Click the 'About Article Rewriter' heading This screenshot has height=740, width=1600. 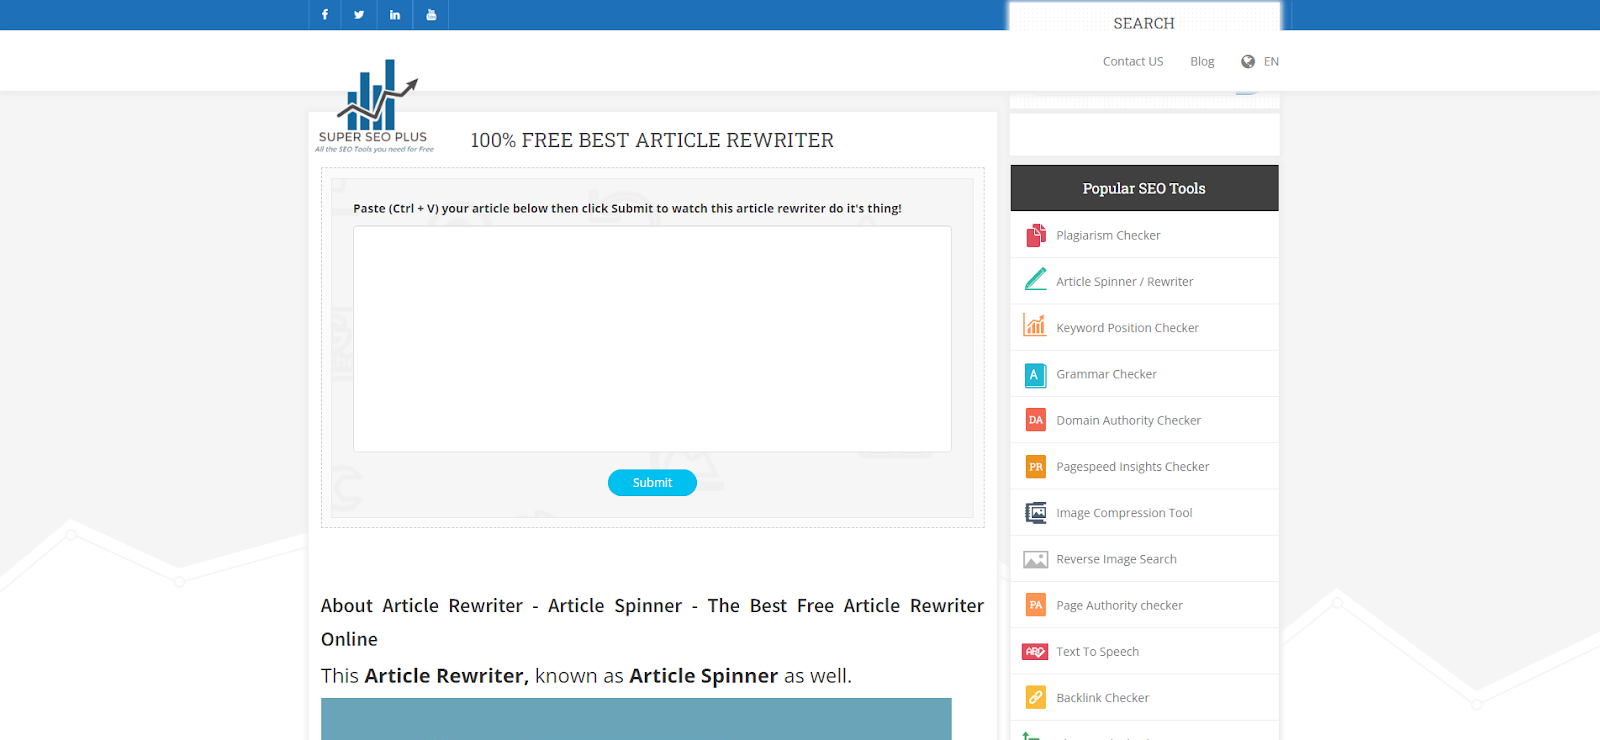(652, 622)
